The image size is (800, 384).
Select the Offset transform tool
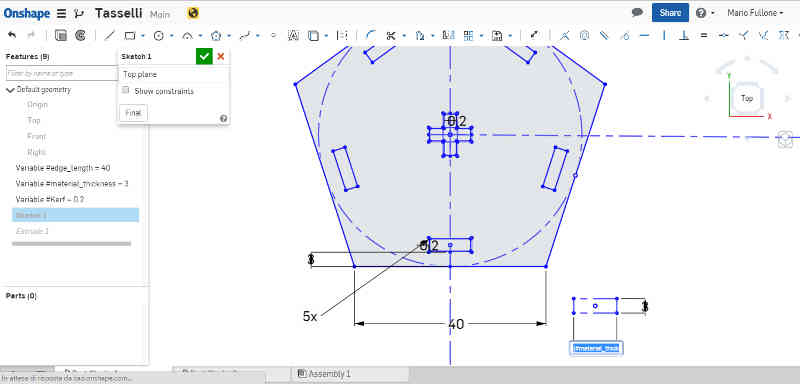[x=419, y=36]
